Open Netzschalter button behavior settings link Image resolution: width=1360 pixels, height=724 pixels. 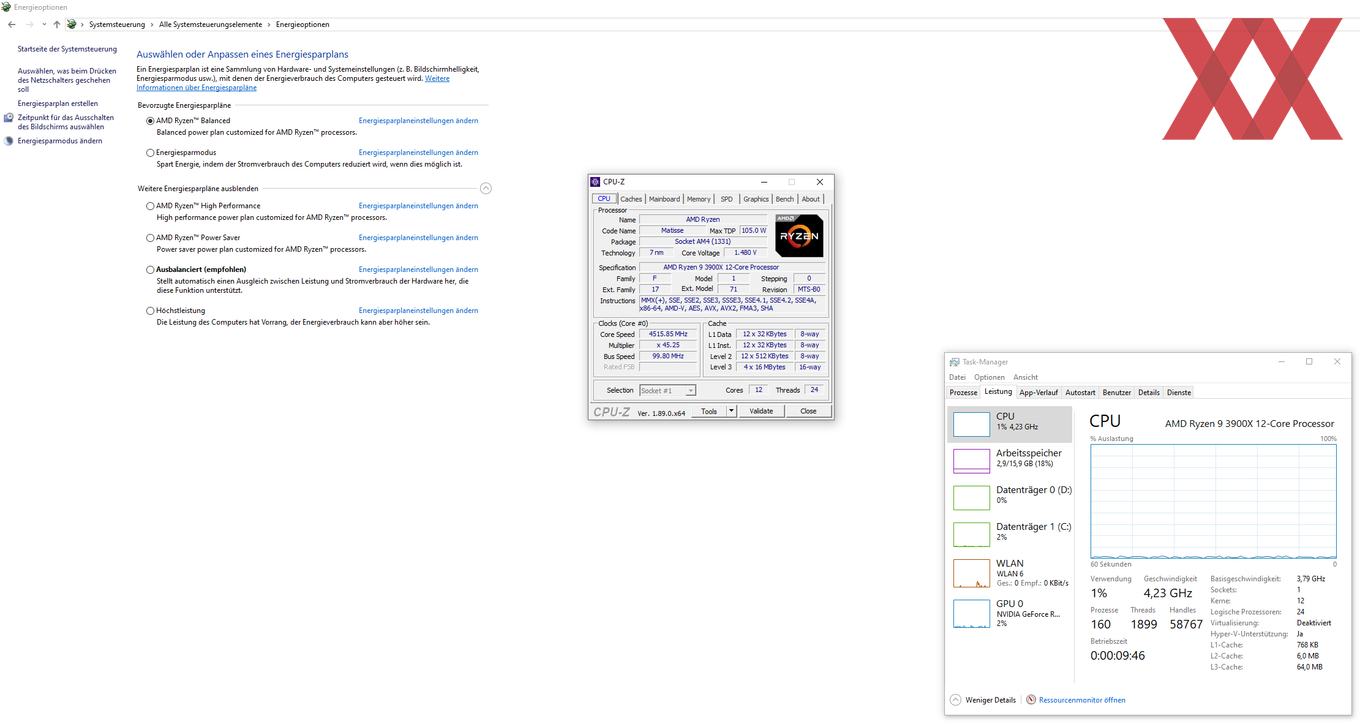pos(67,80)
